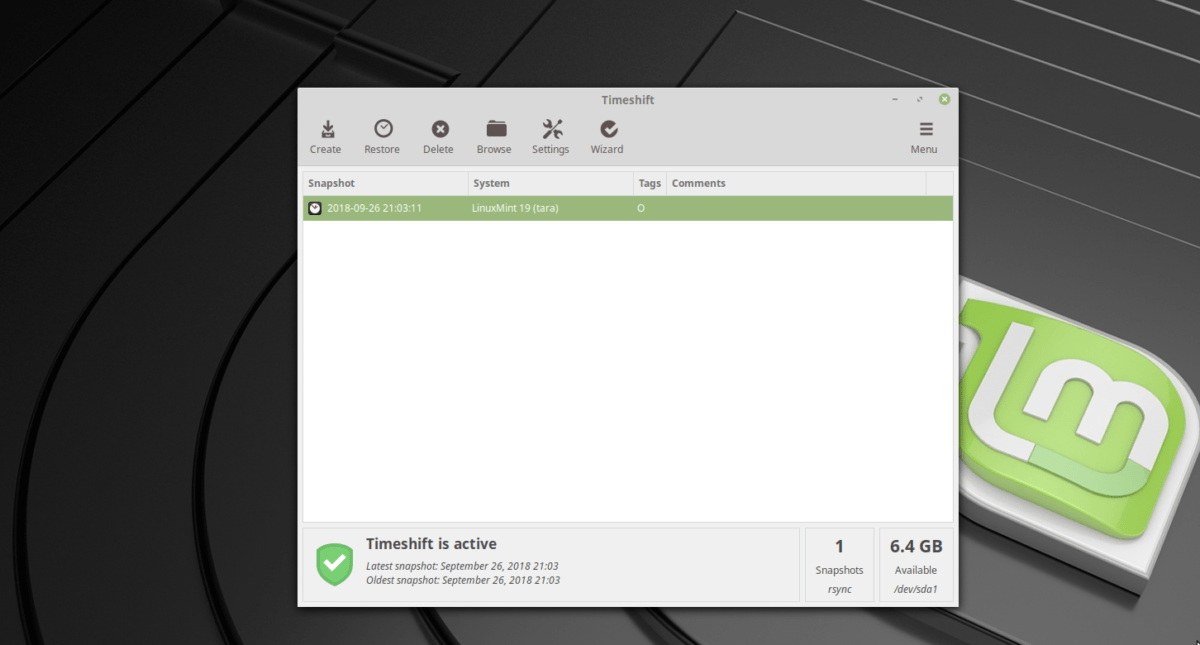Screen dimensions: 1200x645
Task: Launch the setup Wizard
Action: tap(607, 136)
